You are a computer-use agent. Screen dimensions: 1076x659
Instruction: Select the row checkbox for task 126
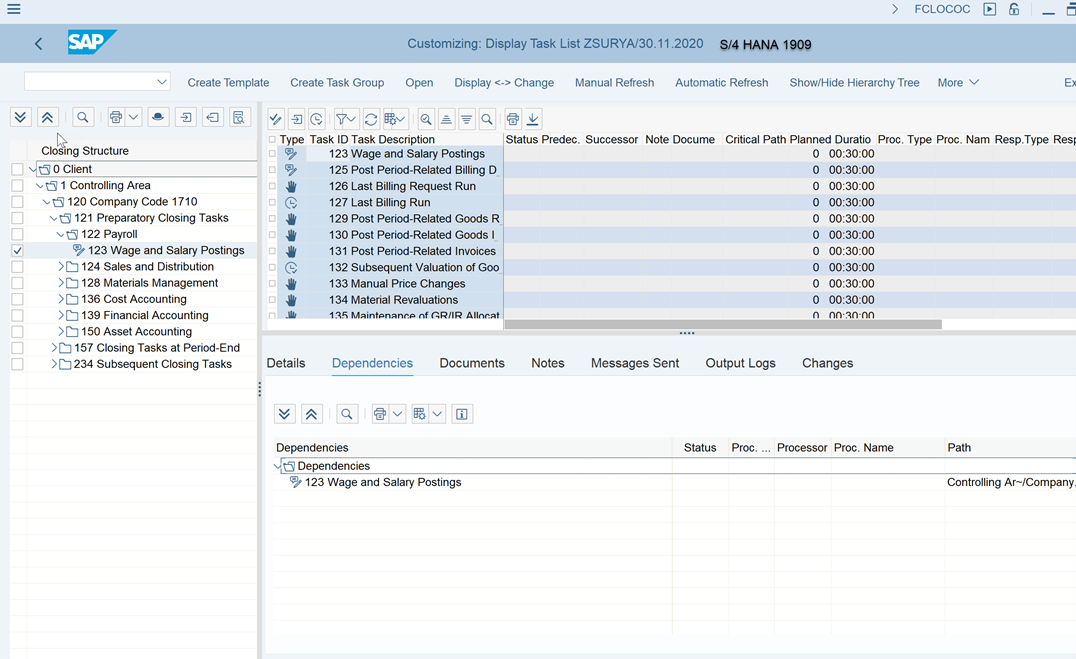(x=272, y=186)
